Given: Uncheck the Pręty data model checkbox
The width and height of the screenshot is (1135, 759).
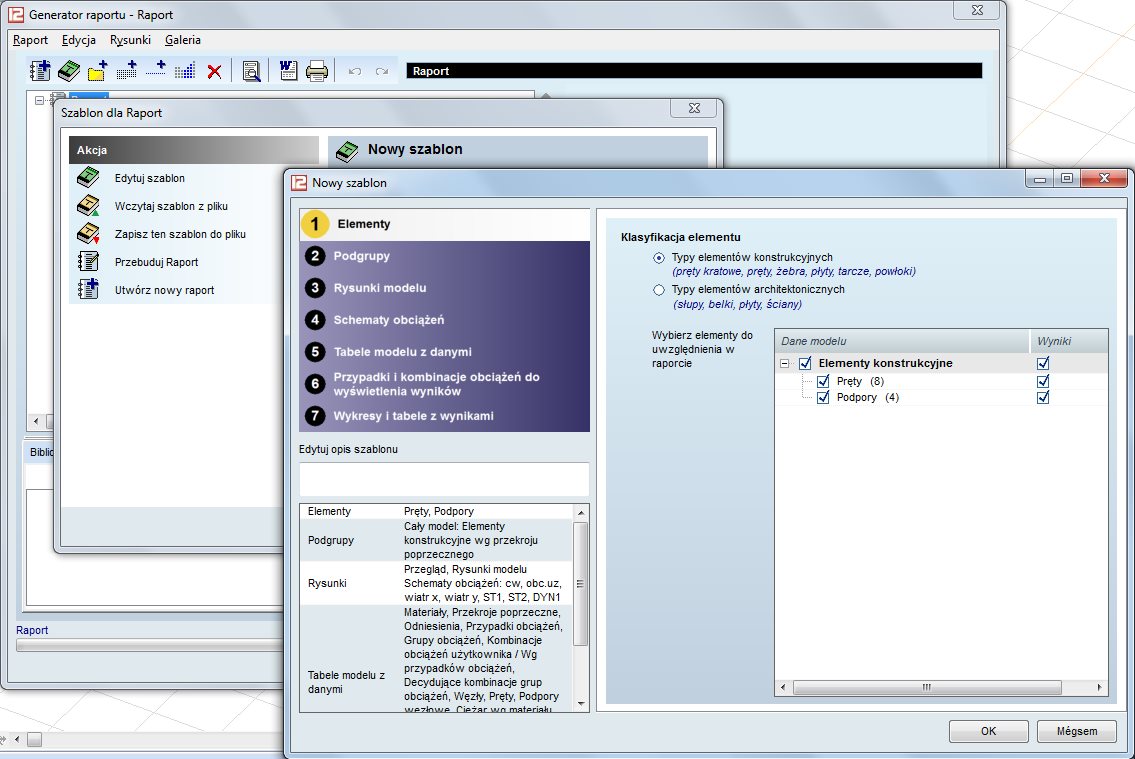Looking at the screenshot, I should tap(823, 382).
